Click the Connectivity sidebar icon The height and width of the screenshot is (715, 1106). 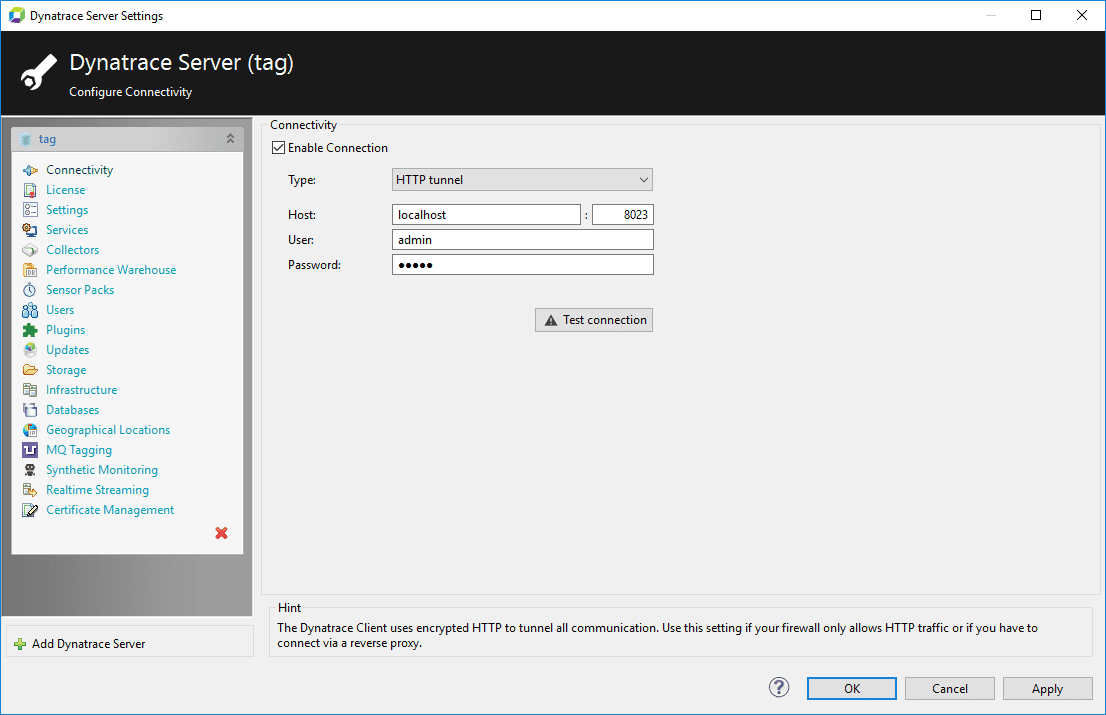30,170
